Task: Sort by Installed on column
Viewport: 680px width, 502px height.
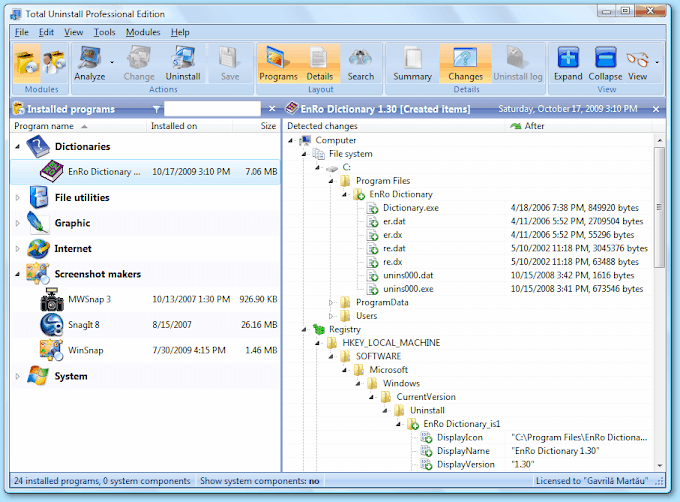Action: 190,126
